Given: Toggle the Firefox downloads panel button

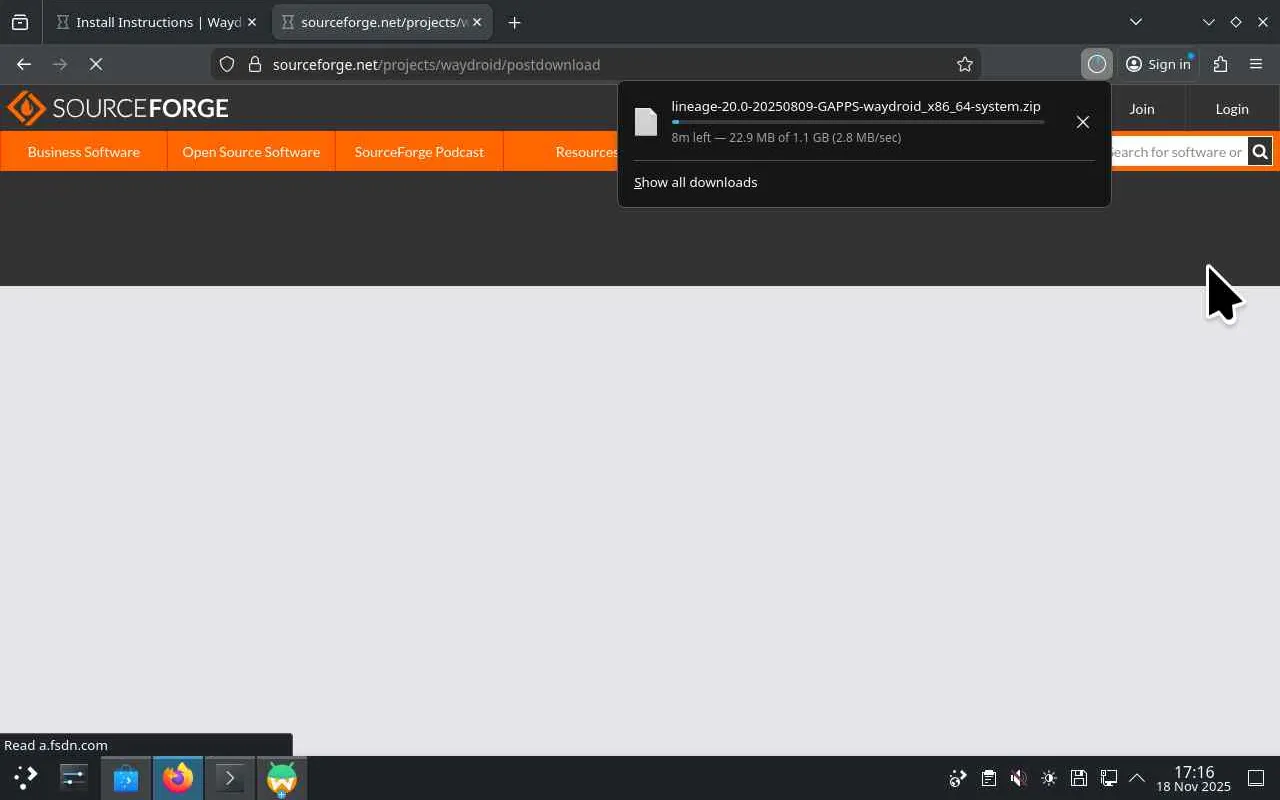Looking at the screenshot, I should click(x=1097, y=64).
